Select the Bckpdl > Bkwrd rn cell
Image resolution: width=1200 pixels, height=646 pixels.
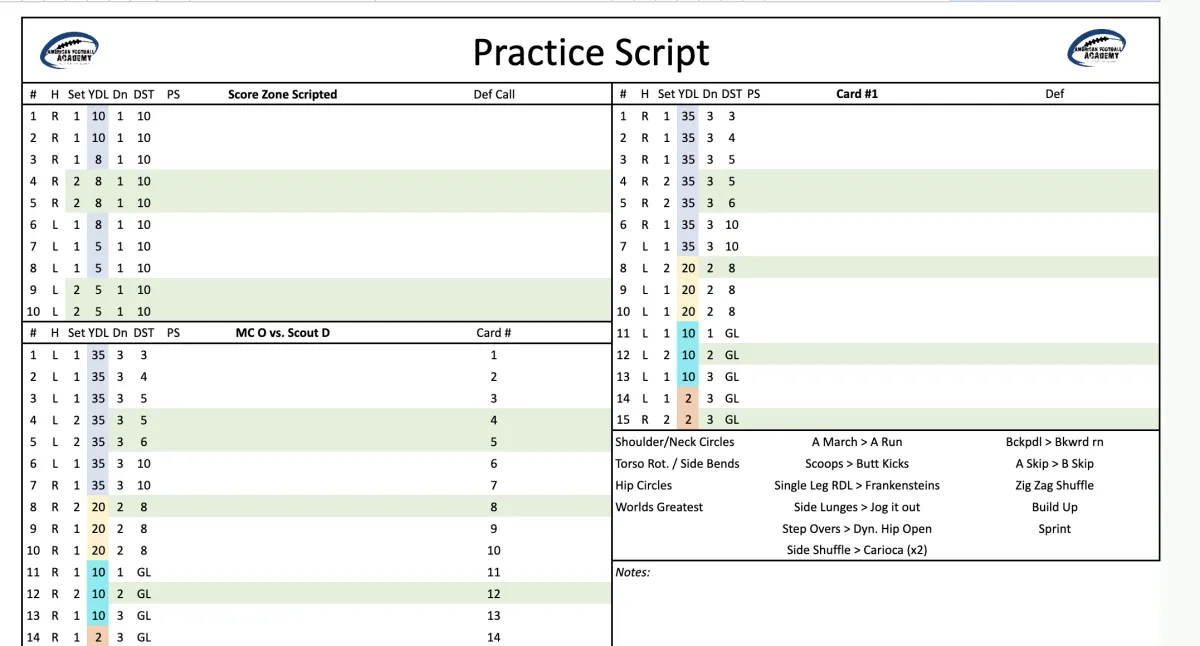(1054, 442)
